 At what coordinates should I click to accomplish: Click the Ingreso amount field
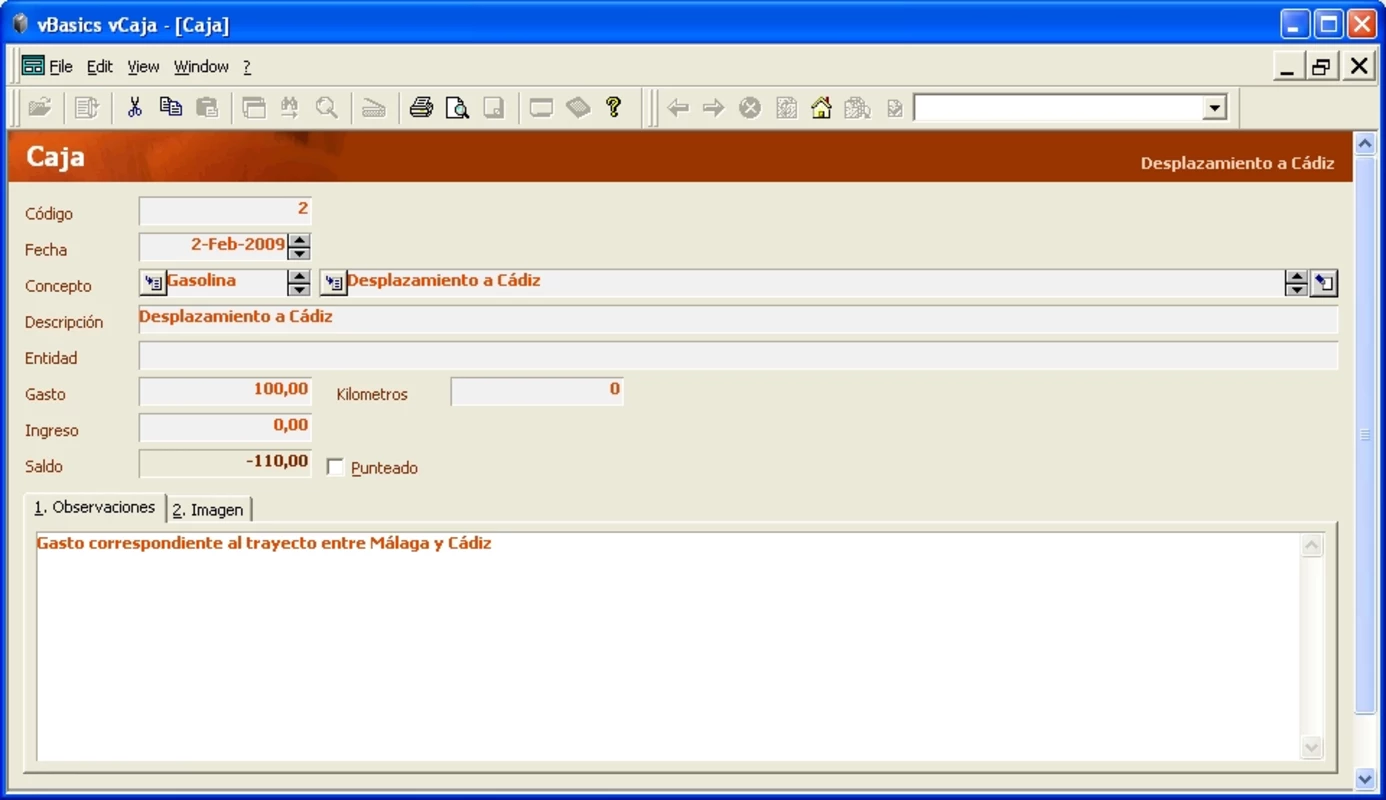(x=225, y=427)
